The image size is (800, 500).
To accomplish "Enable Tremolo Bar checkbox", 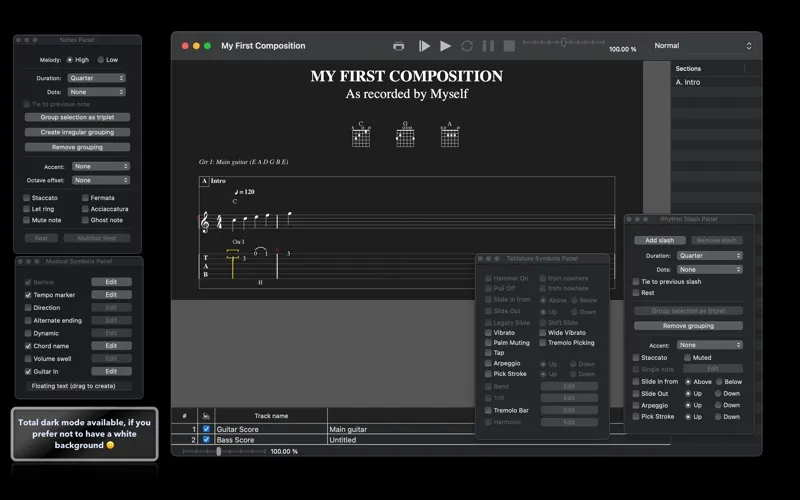I will pyautogui.click(x=488, y=410).
